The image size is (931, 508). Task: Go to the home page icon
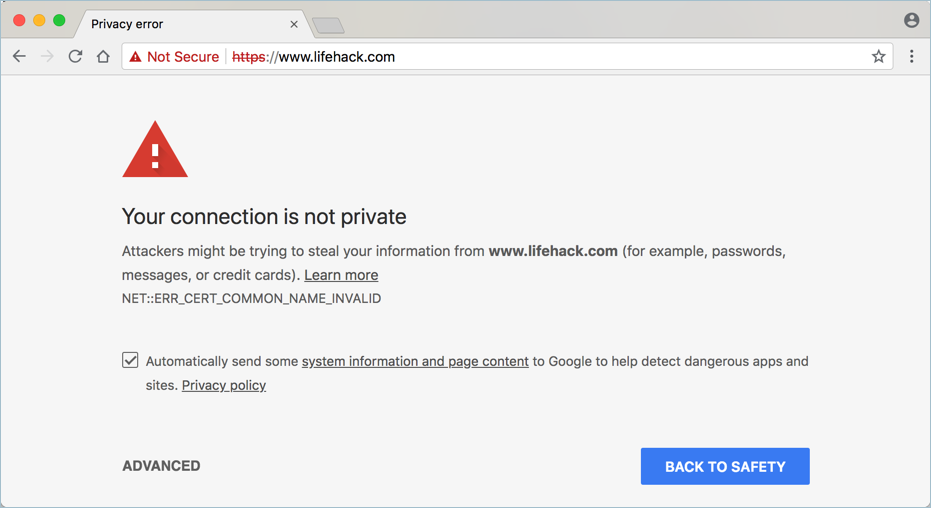(x=103, y=57)
